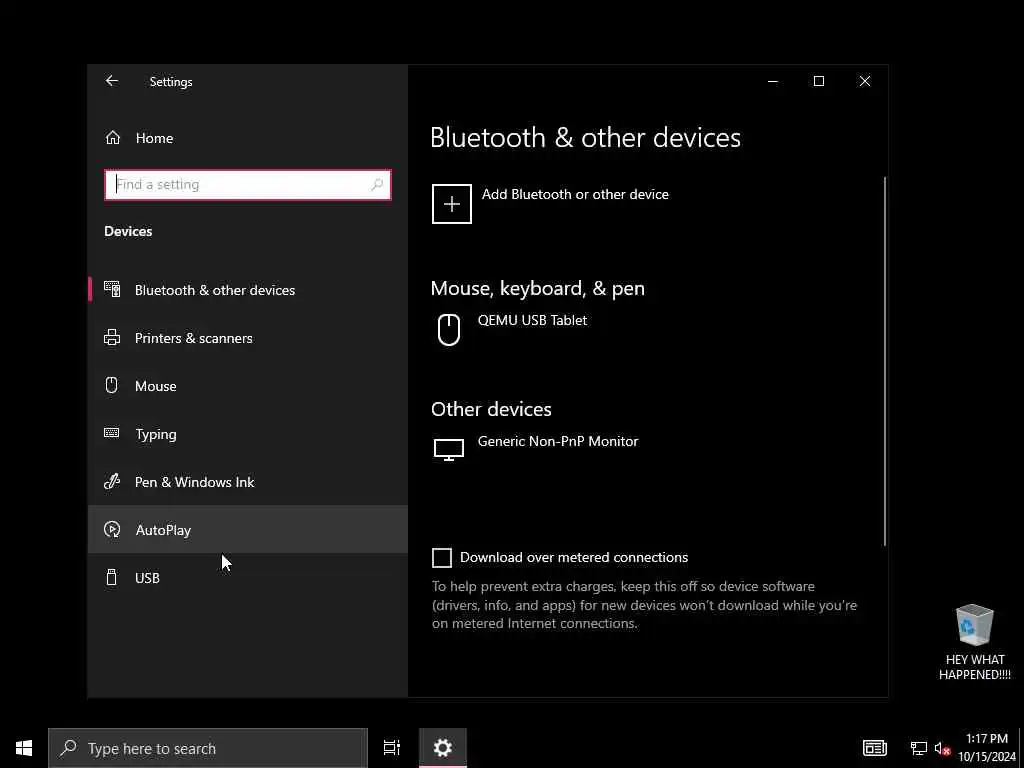Minimize the Settings window
The width and height of the screenshot is (1024, 768).
coord(773,81)
